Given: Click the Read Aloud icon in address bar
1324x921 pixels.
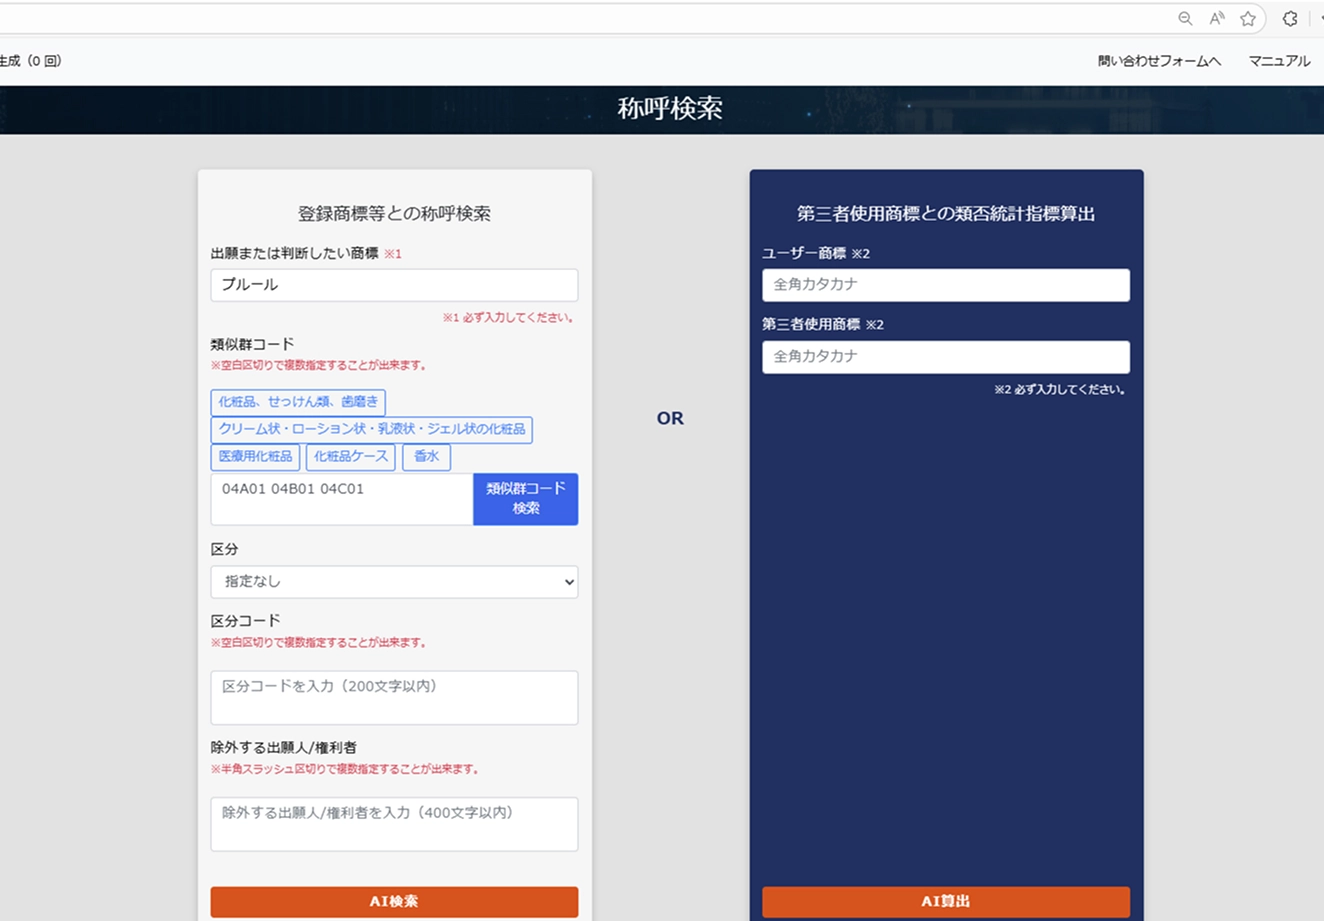Looking at the screenshot, I should [1217, 19].
